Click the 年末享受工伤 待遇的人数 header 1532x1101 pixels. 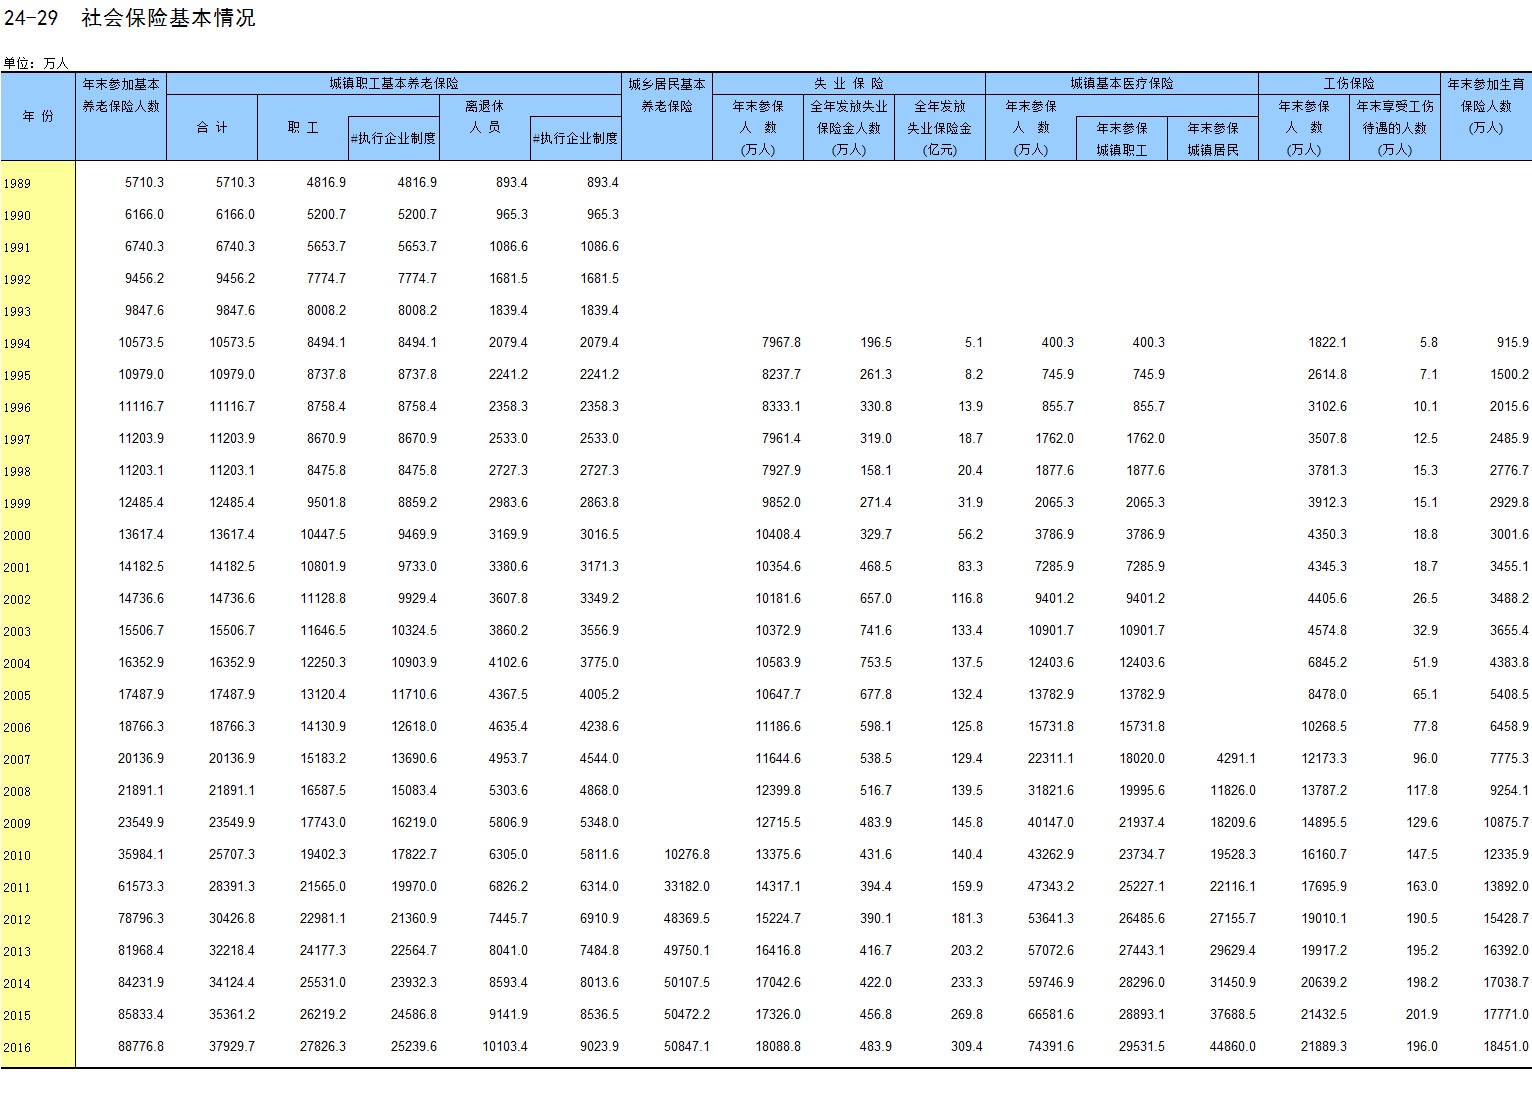click(x=1395, y=127)
